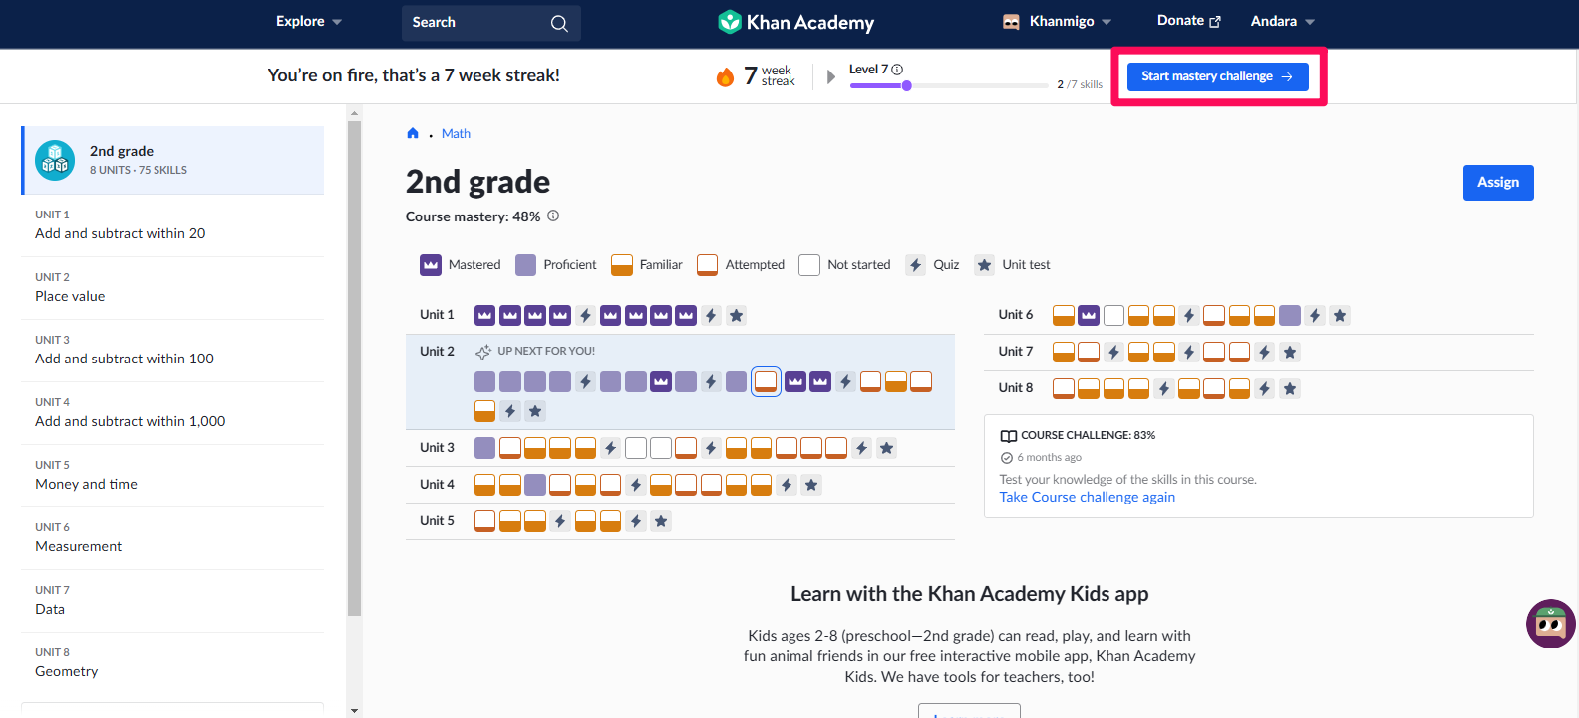
Task: Open the Unit 6 unit test star
Action: pyautogui.click(x=1340, y=316)
